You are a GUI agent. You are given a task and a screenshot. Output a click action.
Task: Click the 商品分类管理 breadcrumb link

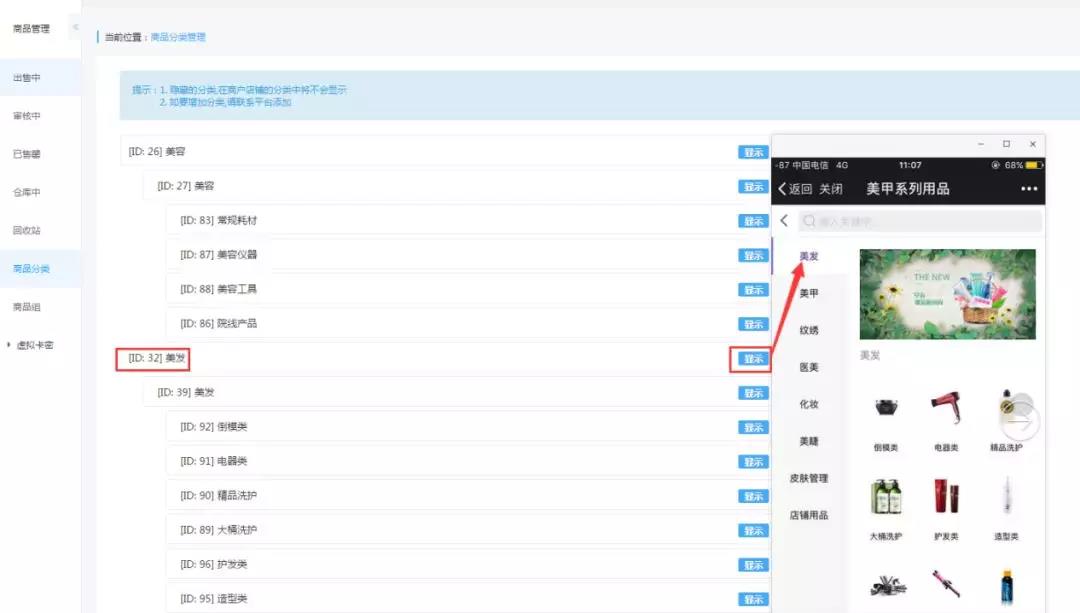[x=178, y=37]
